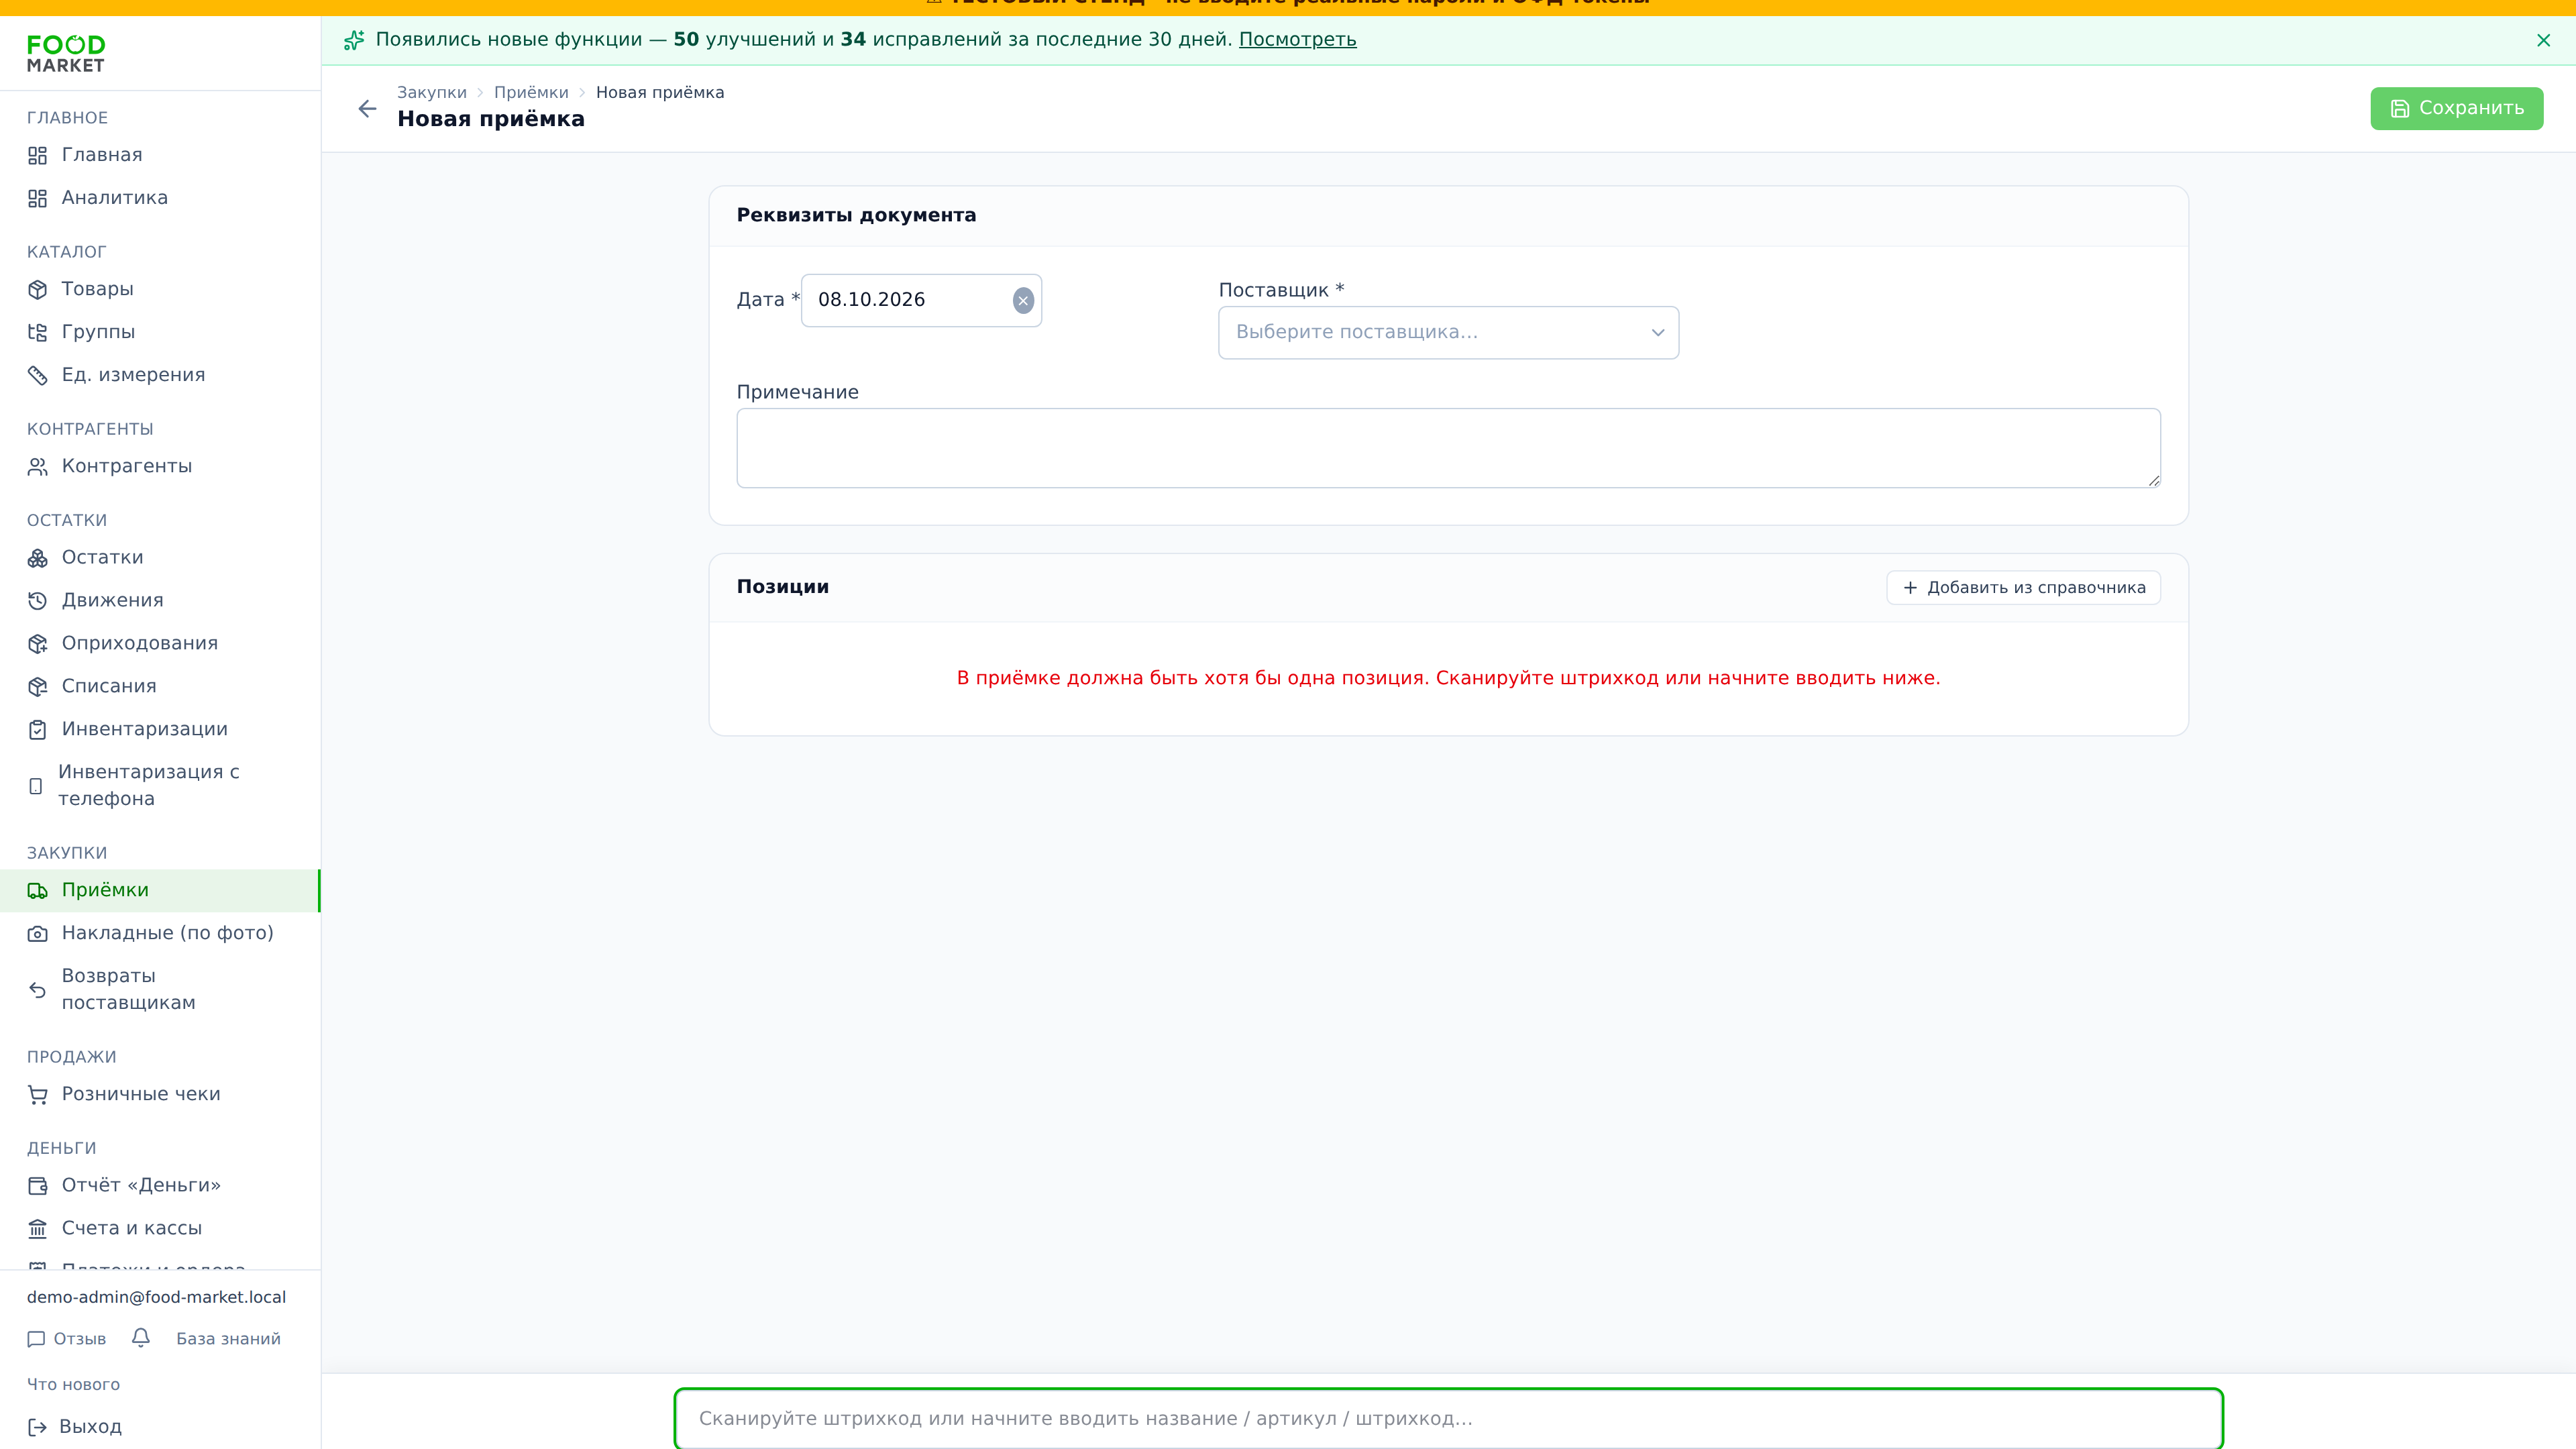This screenshot has height=1449, width=2576.
Task: Click Добавить из справочника button
Action: [x=2023, y=587]
